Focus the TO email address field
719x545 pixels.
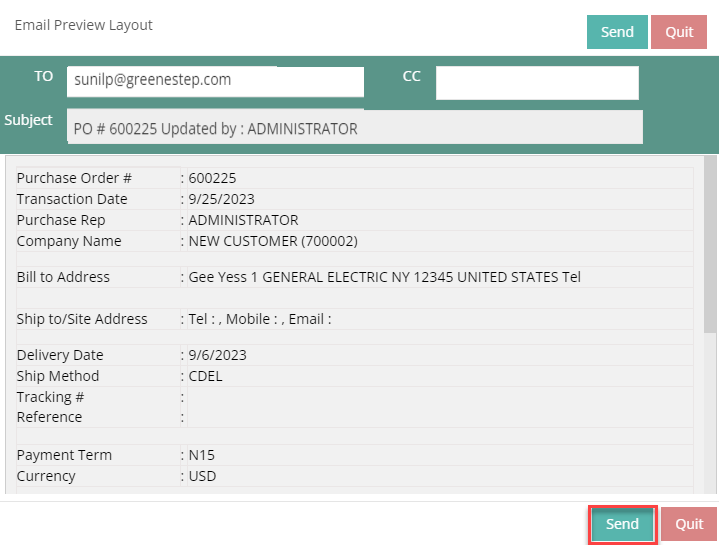pyautogui.click(x=215, y=81)
